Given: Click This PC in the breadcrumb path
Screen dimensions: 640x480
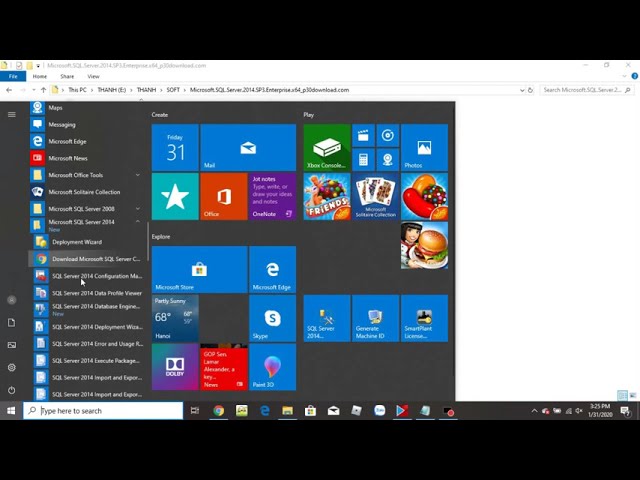Looking at the screenshot, I should (77, 90).
